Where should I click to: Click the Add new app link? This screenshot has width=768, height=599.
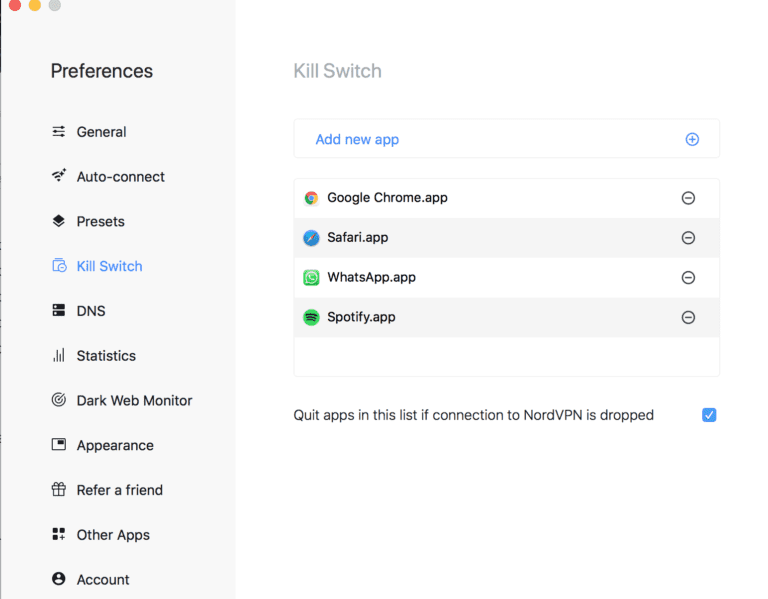(x=357, y=139)
